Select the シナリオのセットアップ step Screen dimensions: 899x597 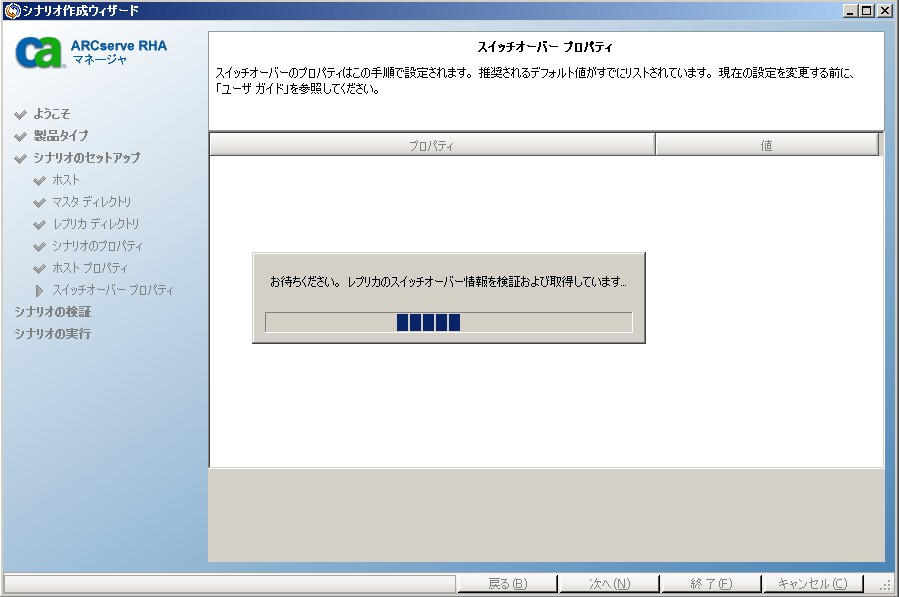[x=87, y=158]
